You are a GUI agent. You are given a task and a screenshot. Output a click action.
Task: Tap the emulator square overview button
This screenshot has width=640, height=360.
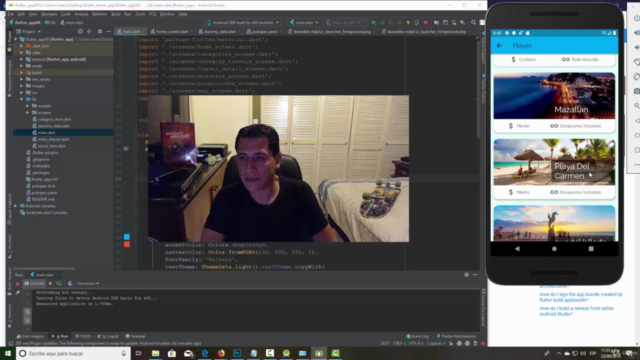click(591, 249)
